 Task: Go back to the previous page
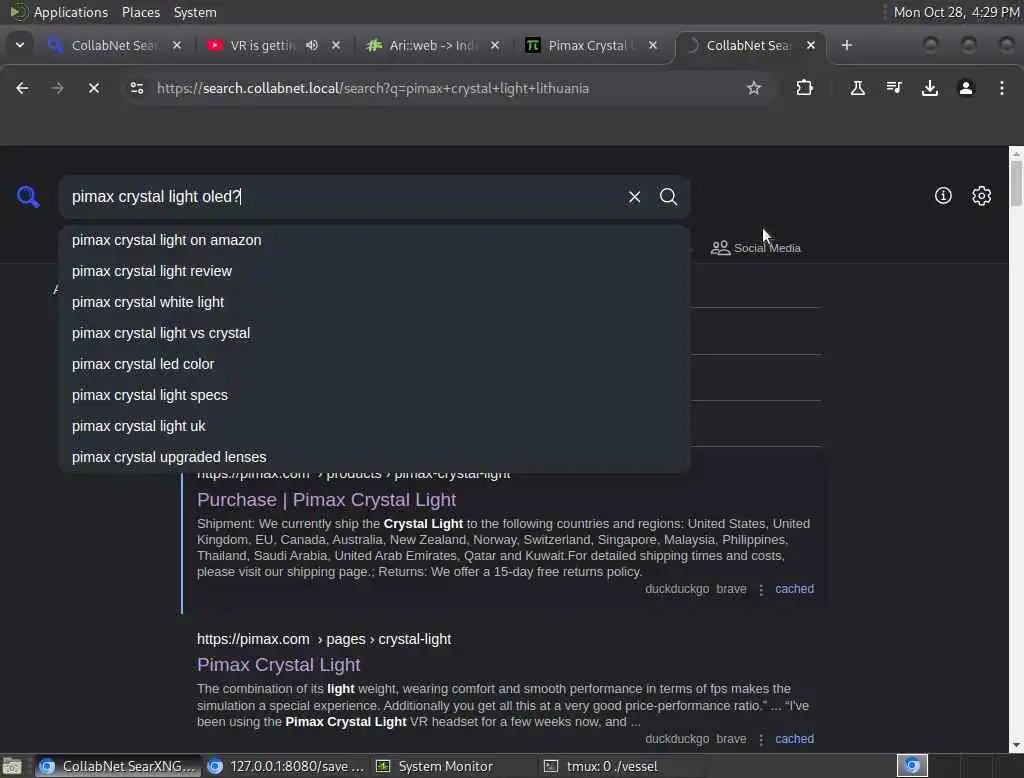(x=22, y=88)
